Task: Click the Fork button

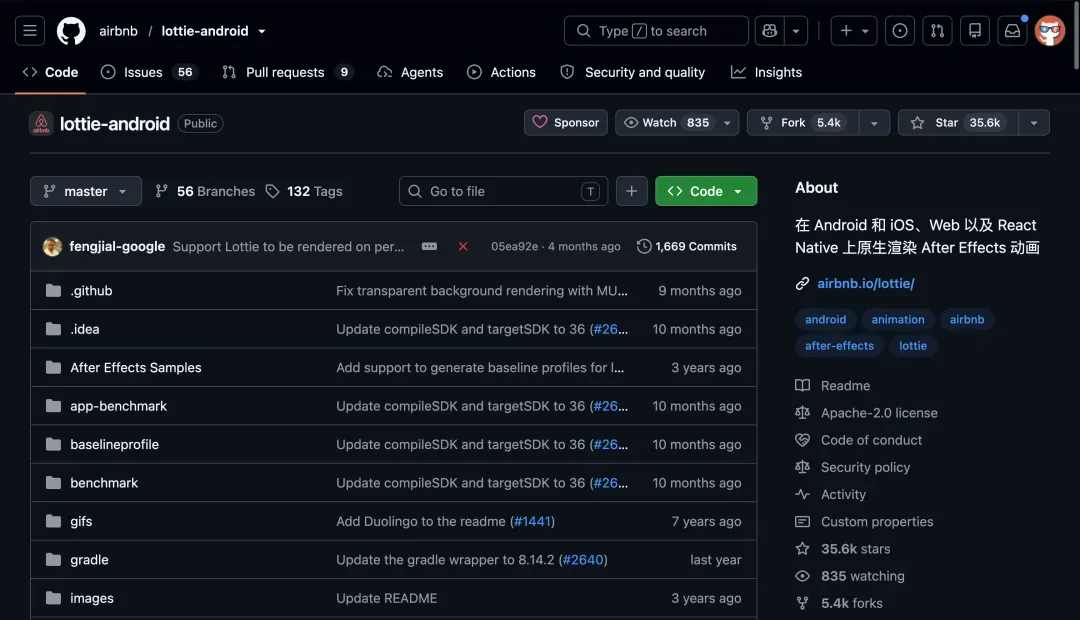Action: pyautogui.click(x=802, y=123)
